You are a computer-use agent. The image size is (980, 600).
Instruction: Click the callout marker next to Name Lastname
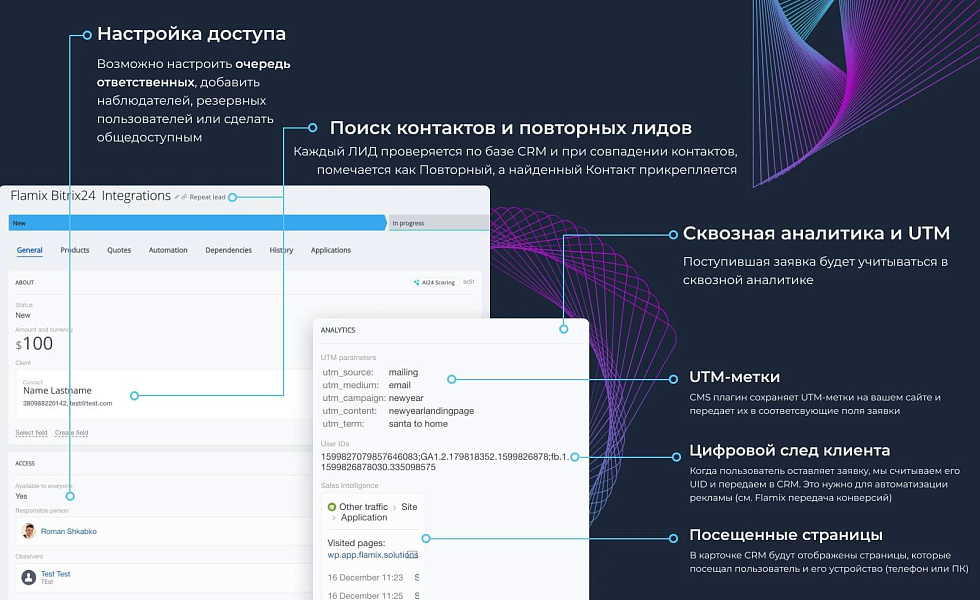[x=135, y=395]
